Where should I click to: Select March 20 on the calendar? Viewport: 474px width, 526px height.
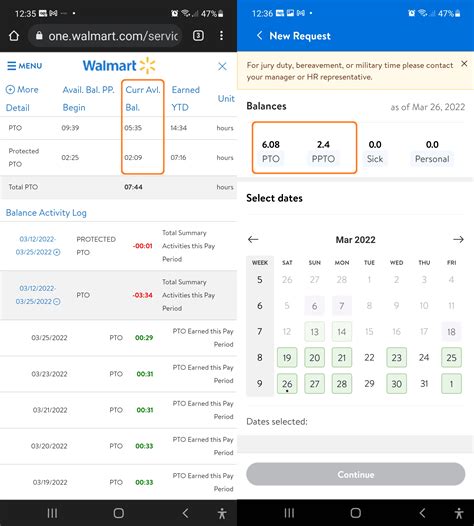(314, 358)
